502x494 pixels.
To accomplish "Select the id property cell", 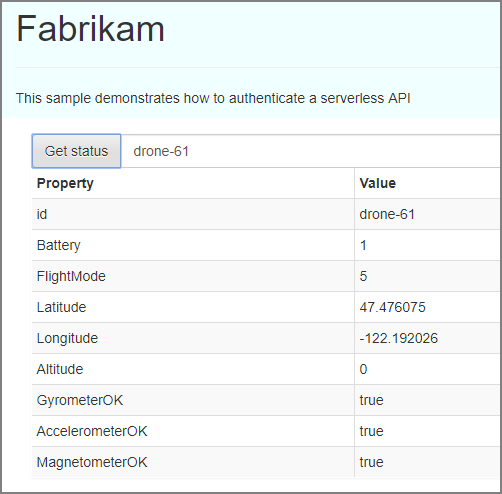I will click(193, 214).
